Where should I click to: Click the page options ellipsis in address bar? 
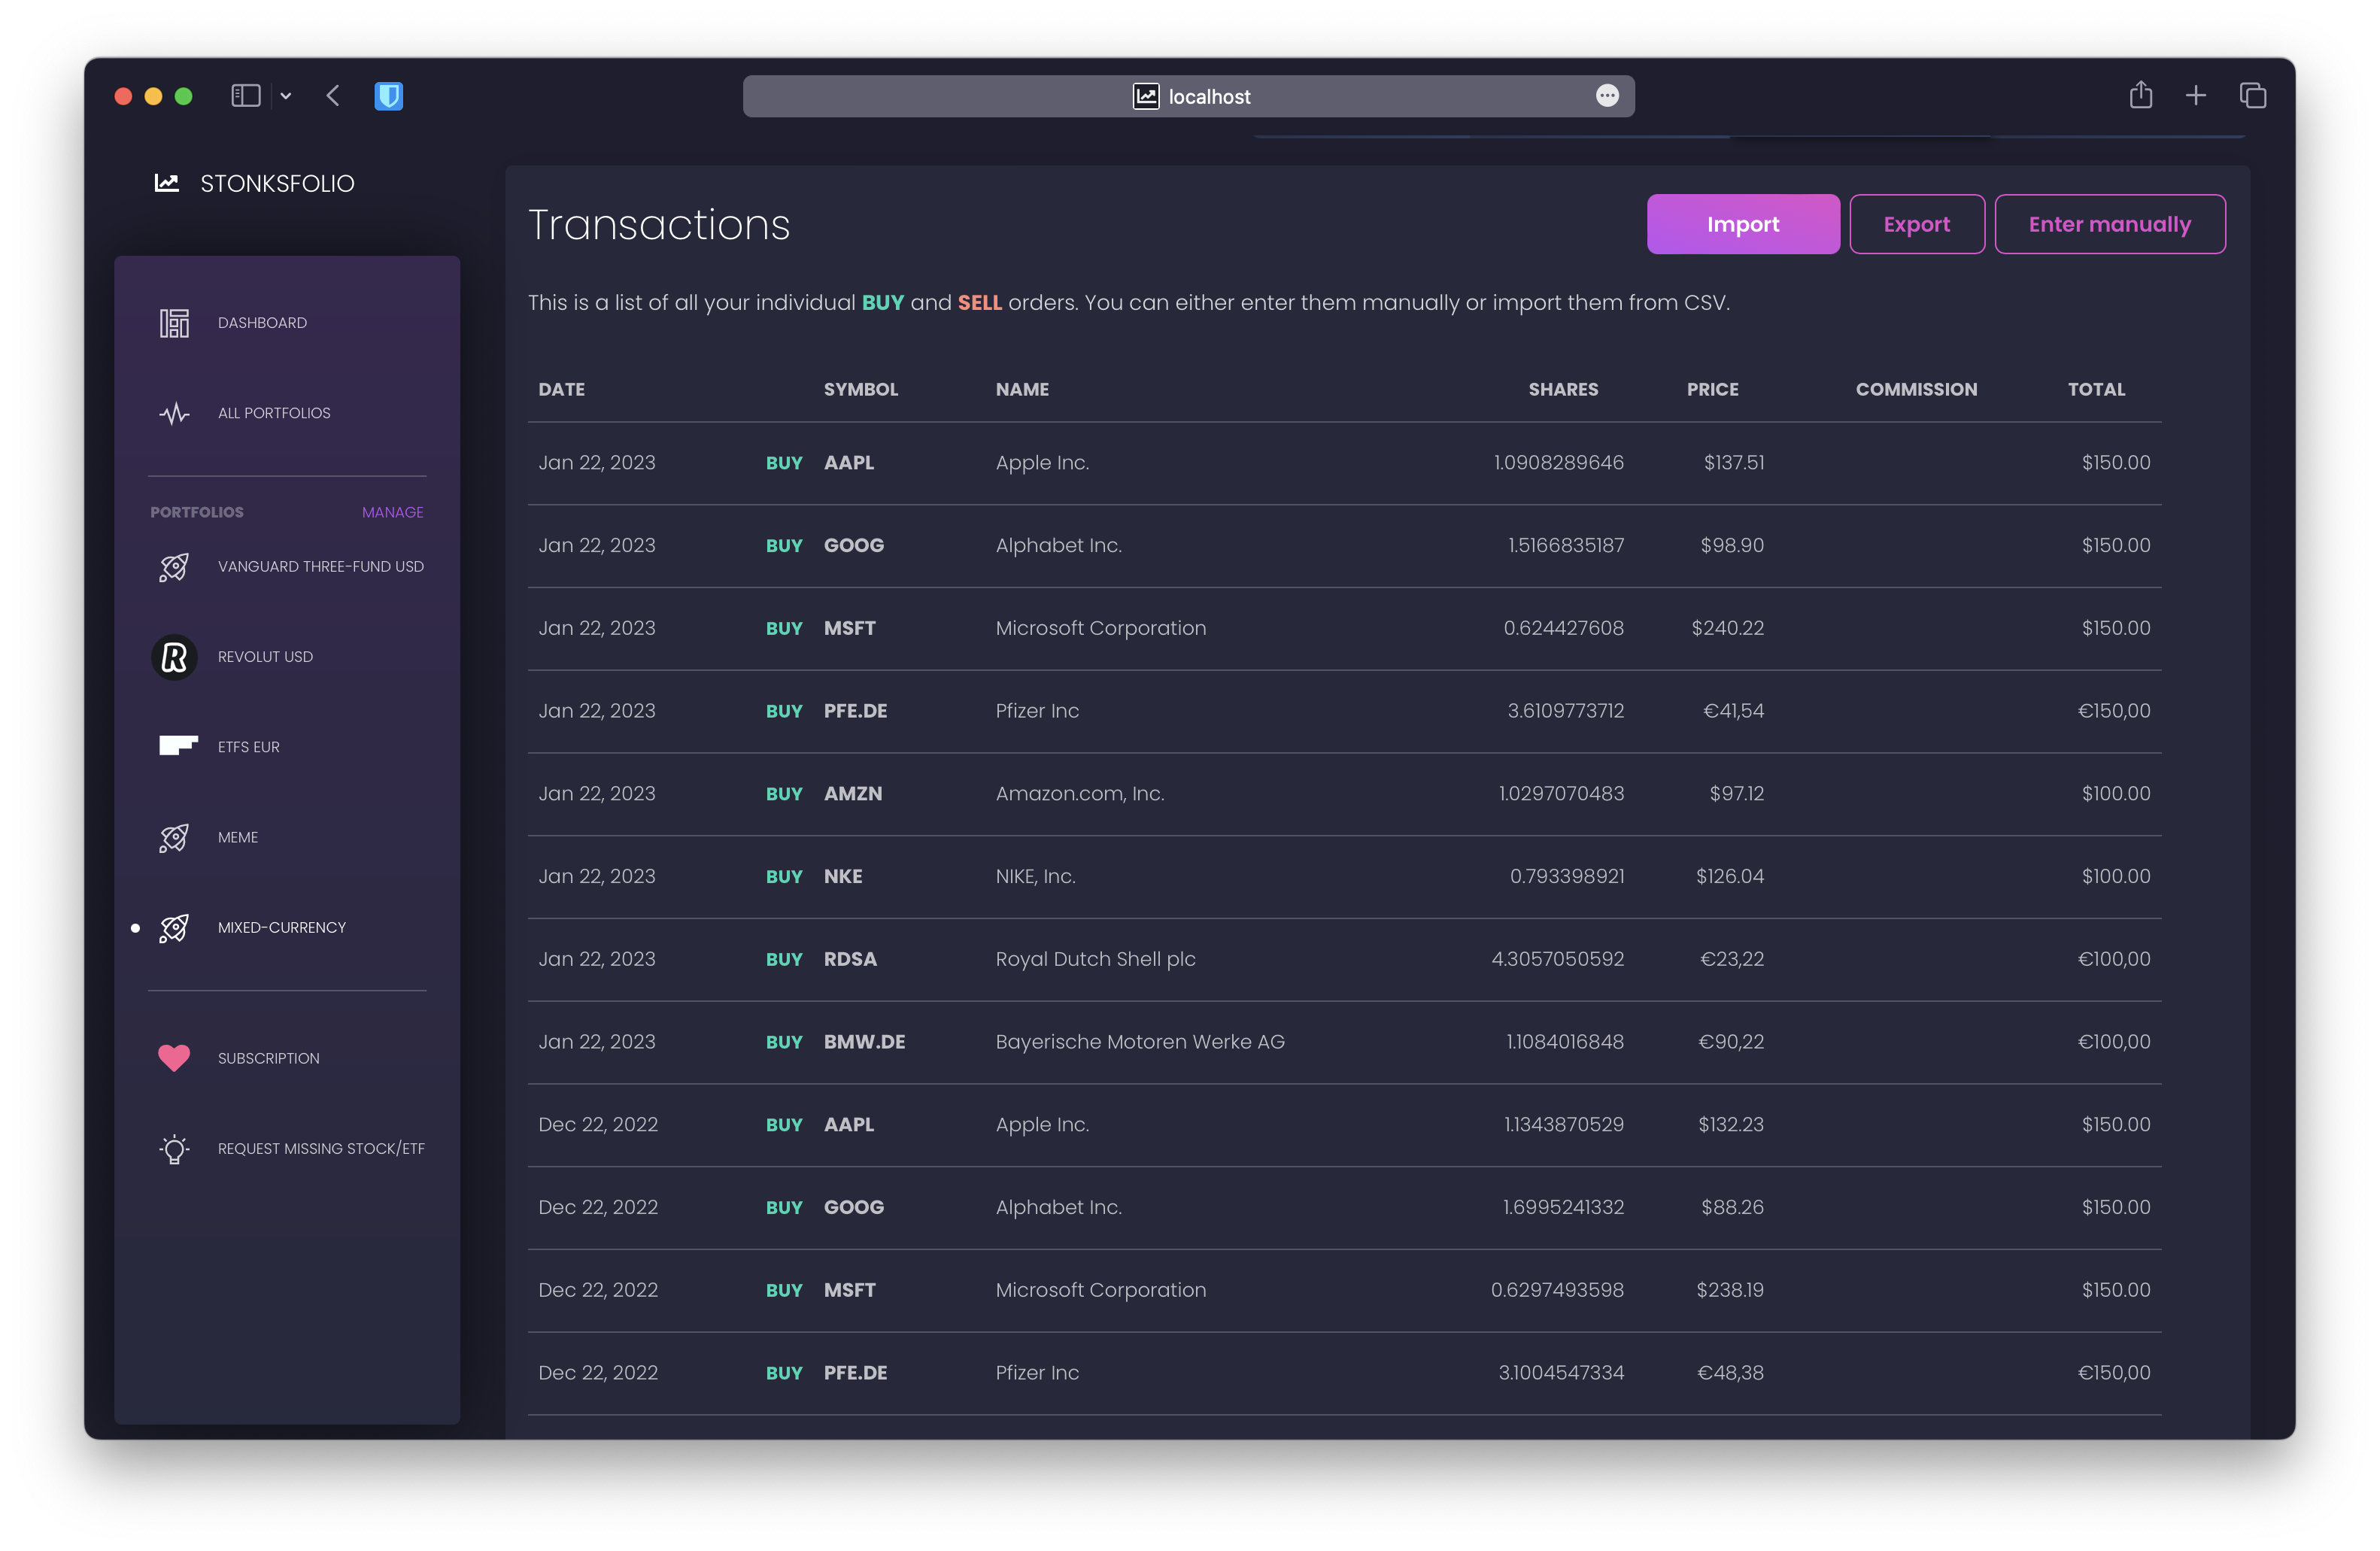pyautogui.click(x=1607, y=96)
